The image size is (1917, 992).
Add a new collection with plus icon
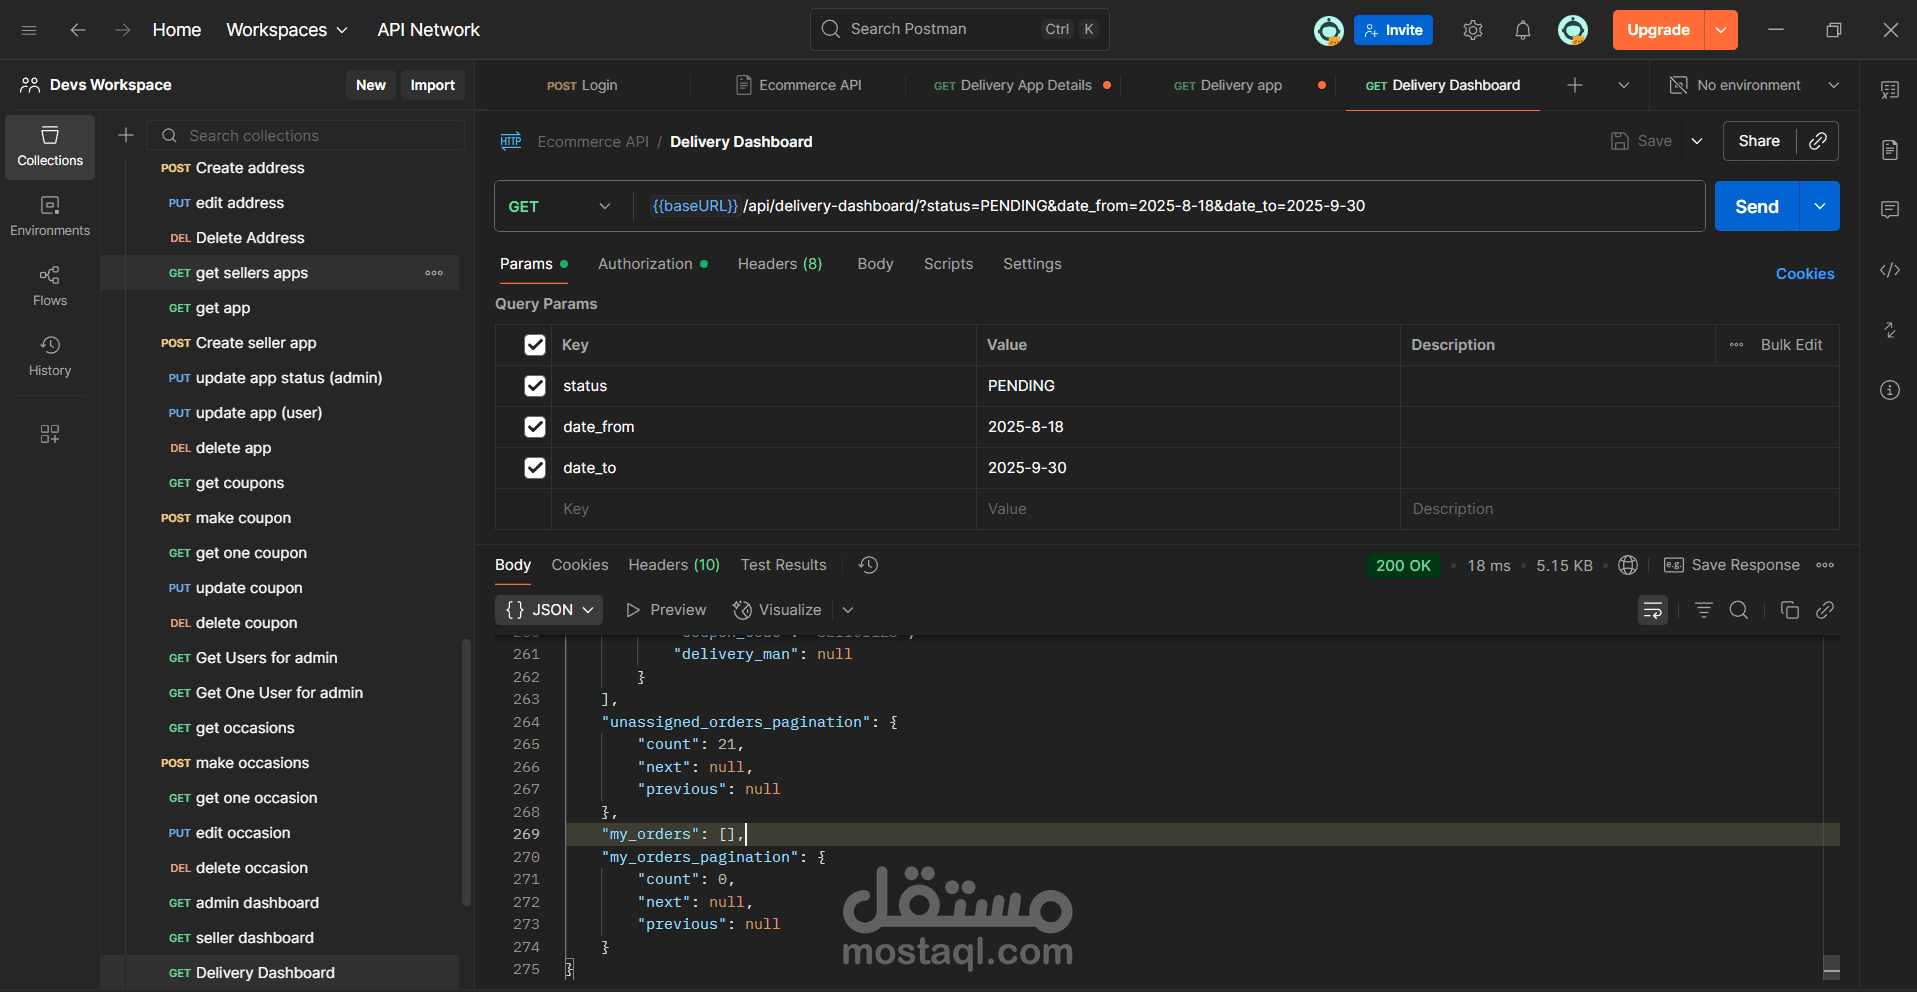[126, 135]
